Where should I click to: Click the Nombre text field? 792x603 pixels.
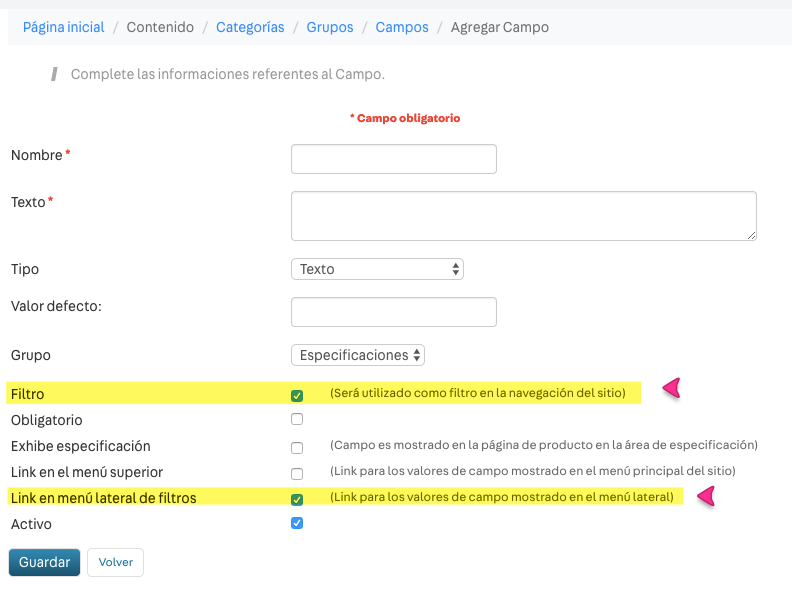(393, 159)
